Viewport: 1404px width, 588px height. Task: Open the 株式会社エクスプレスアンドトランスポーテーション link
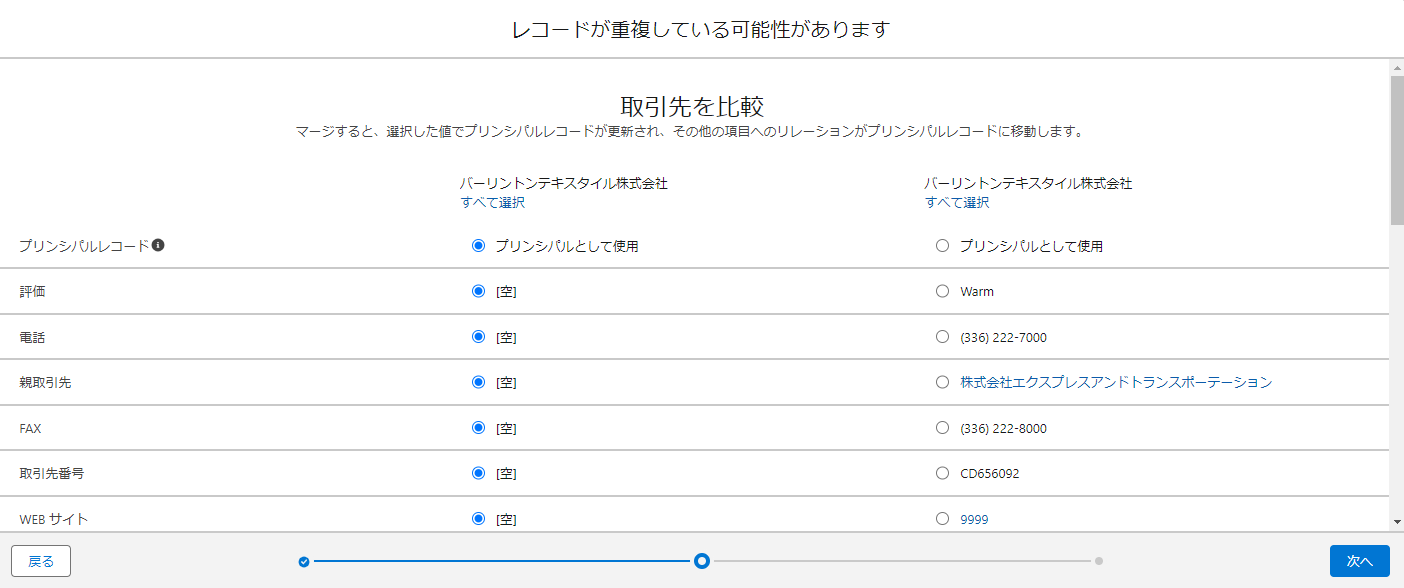click(x=1116, y=382)
